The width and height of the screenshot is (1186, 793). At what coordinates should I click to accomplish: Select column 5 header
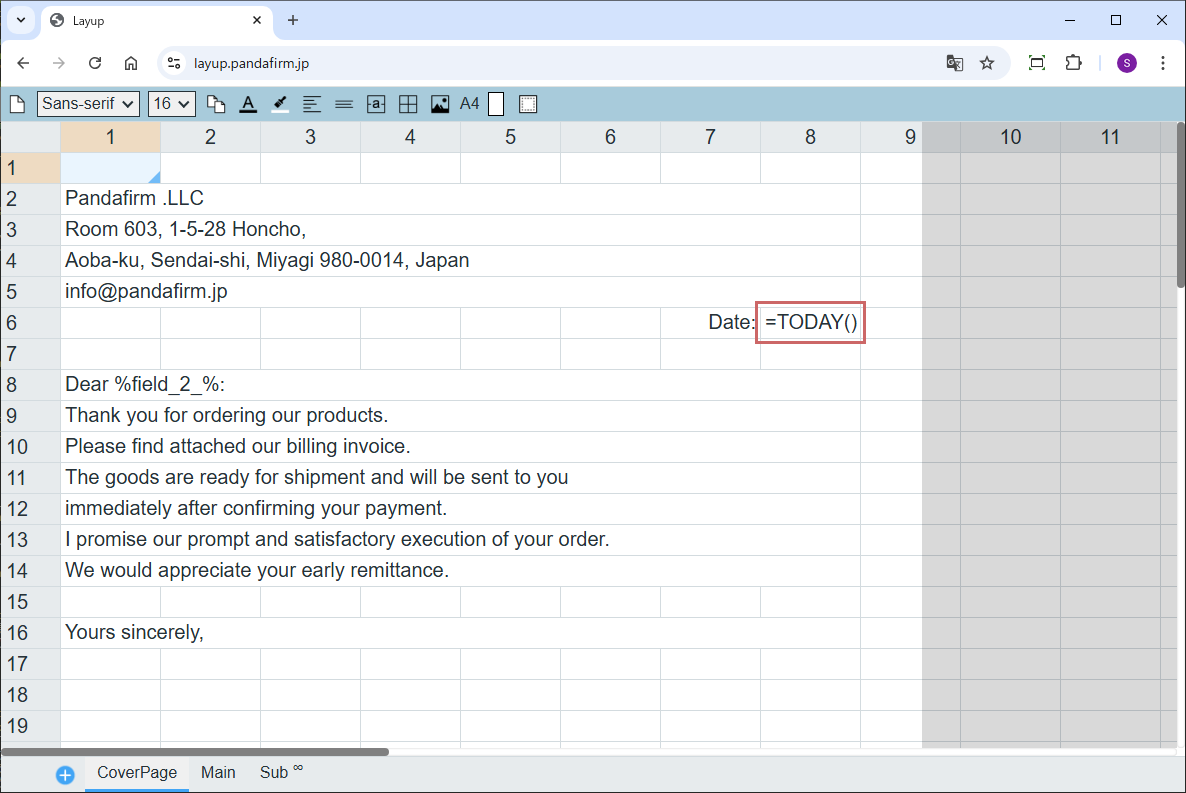tap(510, 137)
